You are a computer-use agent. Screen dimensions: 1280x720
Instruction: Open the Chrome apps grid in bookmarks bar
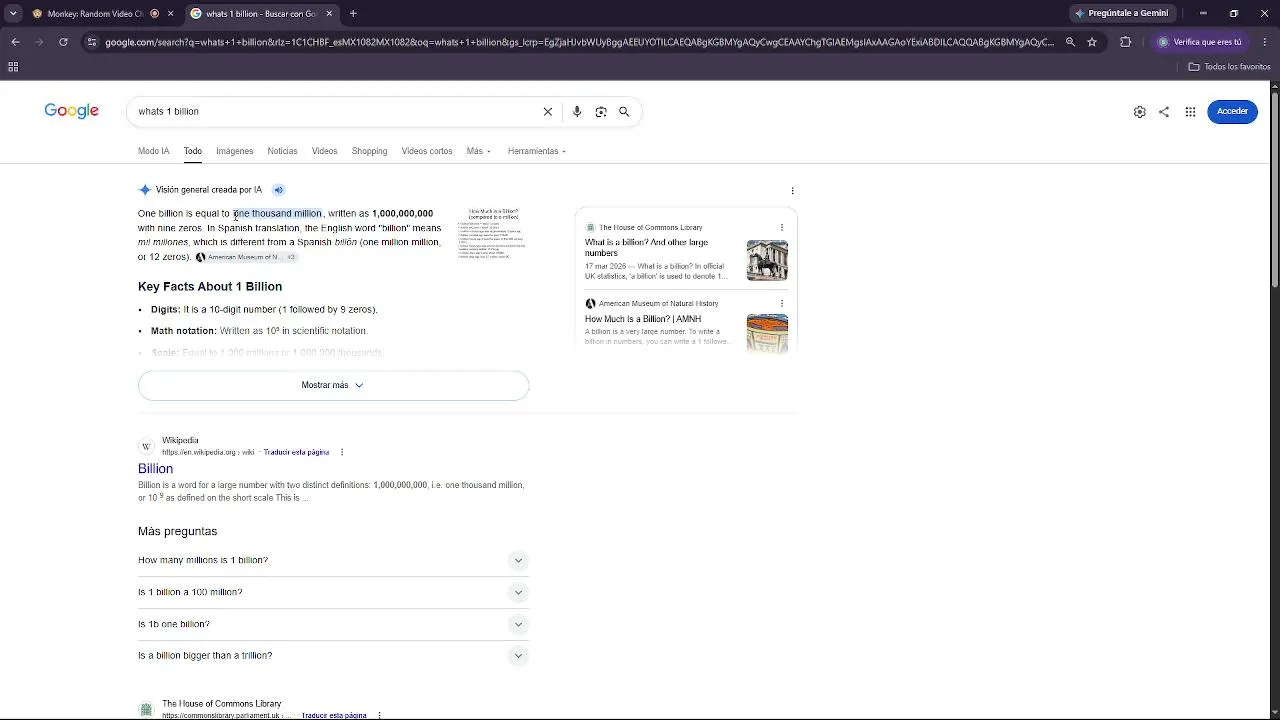pyautogui.click(x=13, y=67)
